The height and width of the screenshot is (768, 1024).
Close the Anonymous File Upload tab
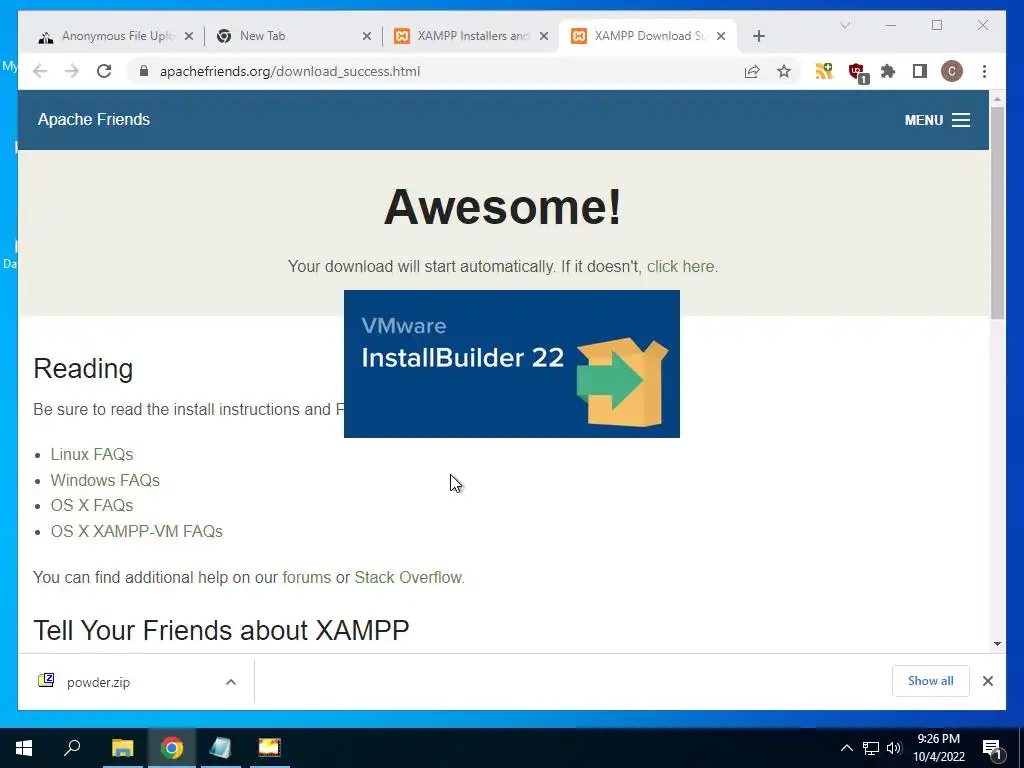click(189, 36)
